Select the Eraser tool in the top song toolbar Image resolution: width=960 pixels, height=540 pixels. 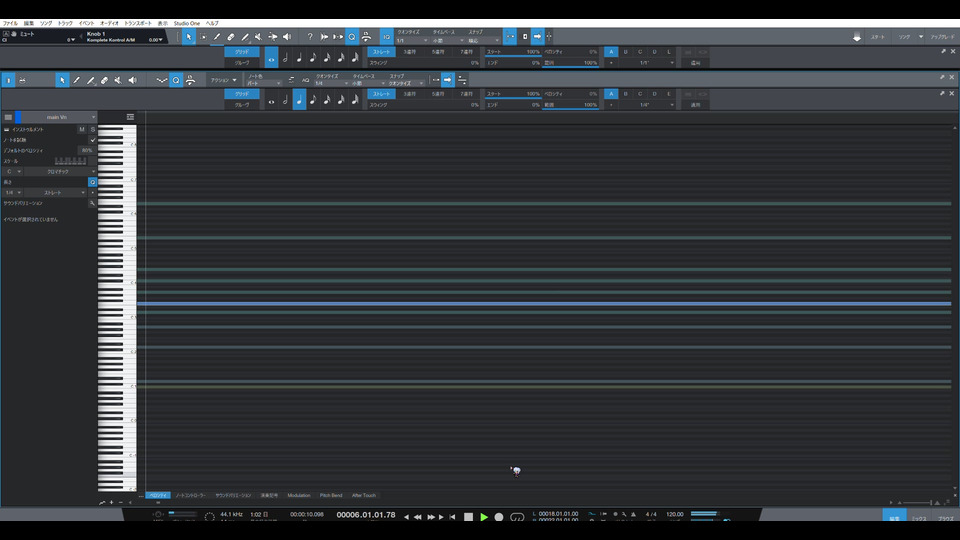coord(231,37)
